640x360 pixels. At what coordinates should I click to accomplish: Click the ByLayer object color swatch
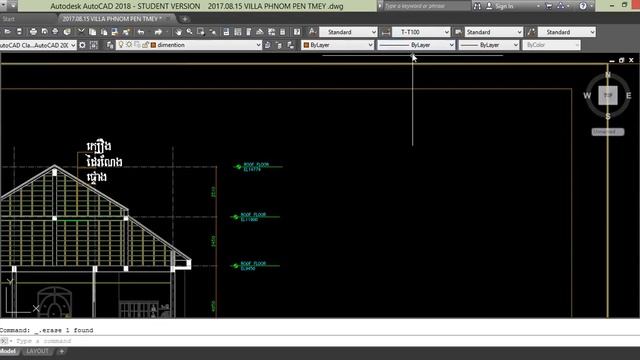pos(306,45)
